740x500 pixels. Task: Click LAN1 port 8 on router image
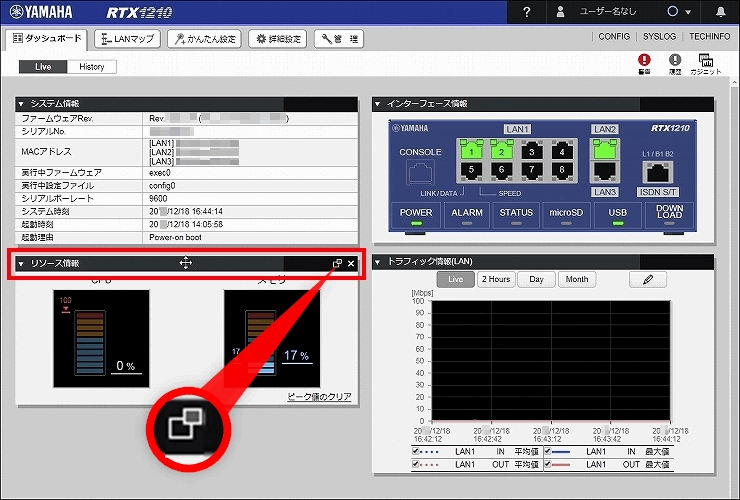click(x=562, y=170)
